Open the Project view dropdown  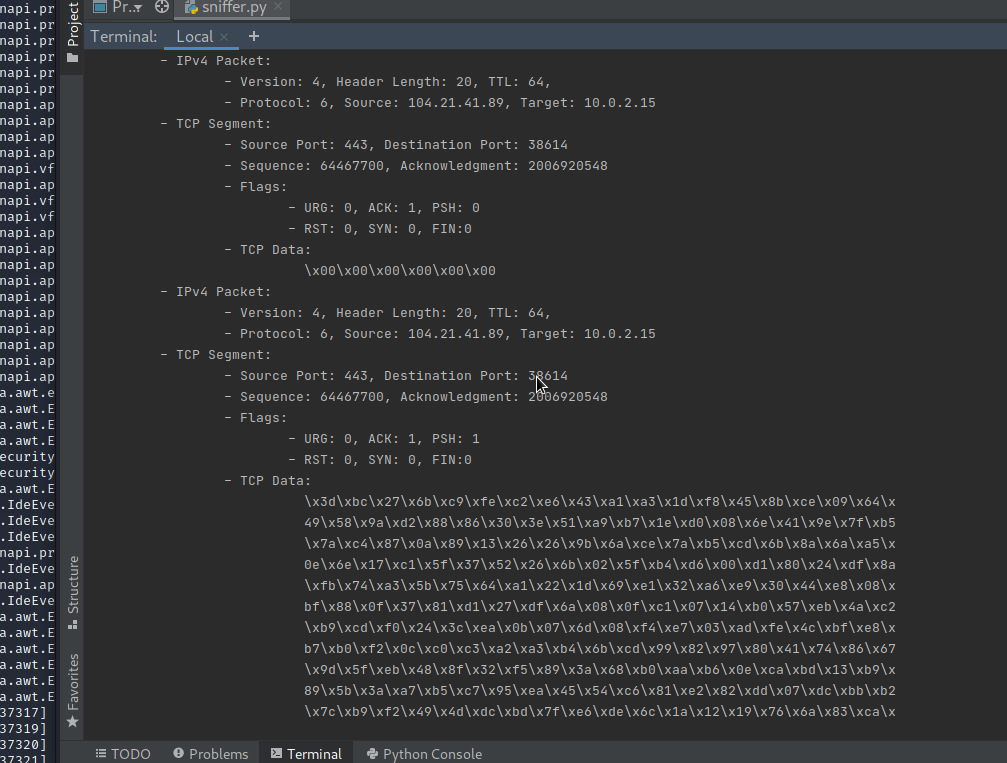click(x=118, y=7)
